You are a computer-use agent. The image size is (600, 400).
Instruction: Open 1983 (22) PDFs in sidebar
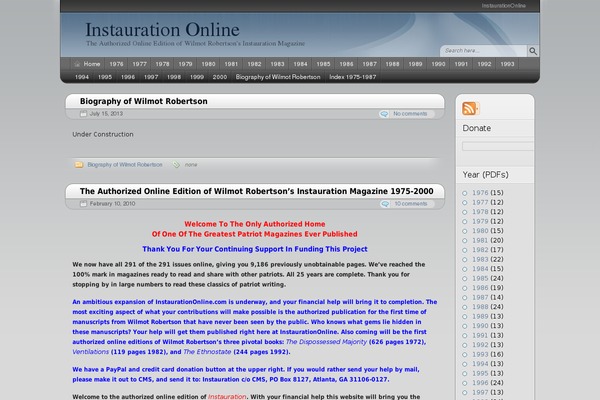coord(488,259)
